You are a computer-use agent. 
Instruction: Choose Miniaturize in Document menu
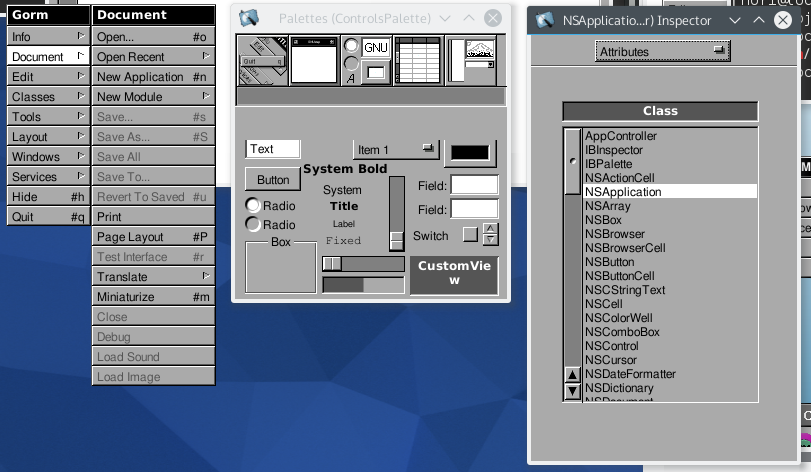(x=154, y=297)
